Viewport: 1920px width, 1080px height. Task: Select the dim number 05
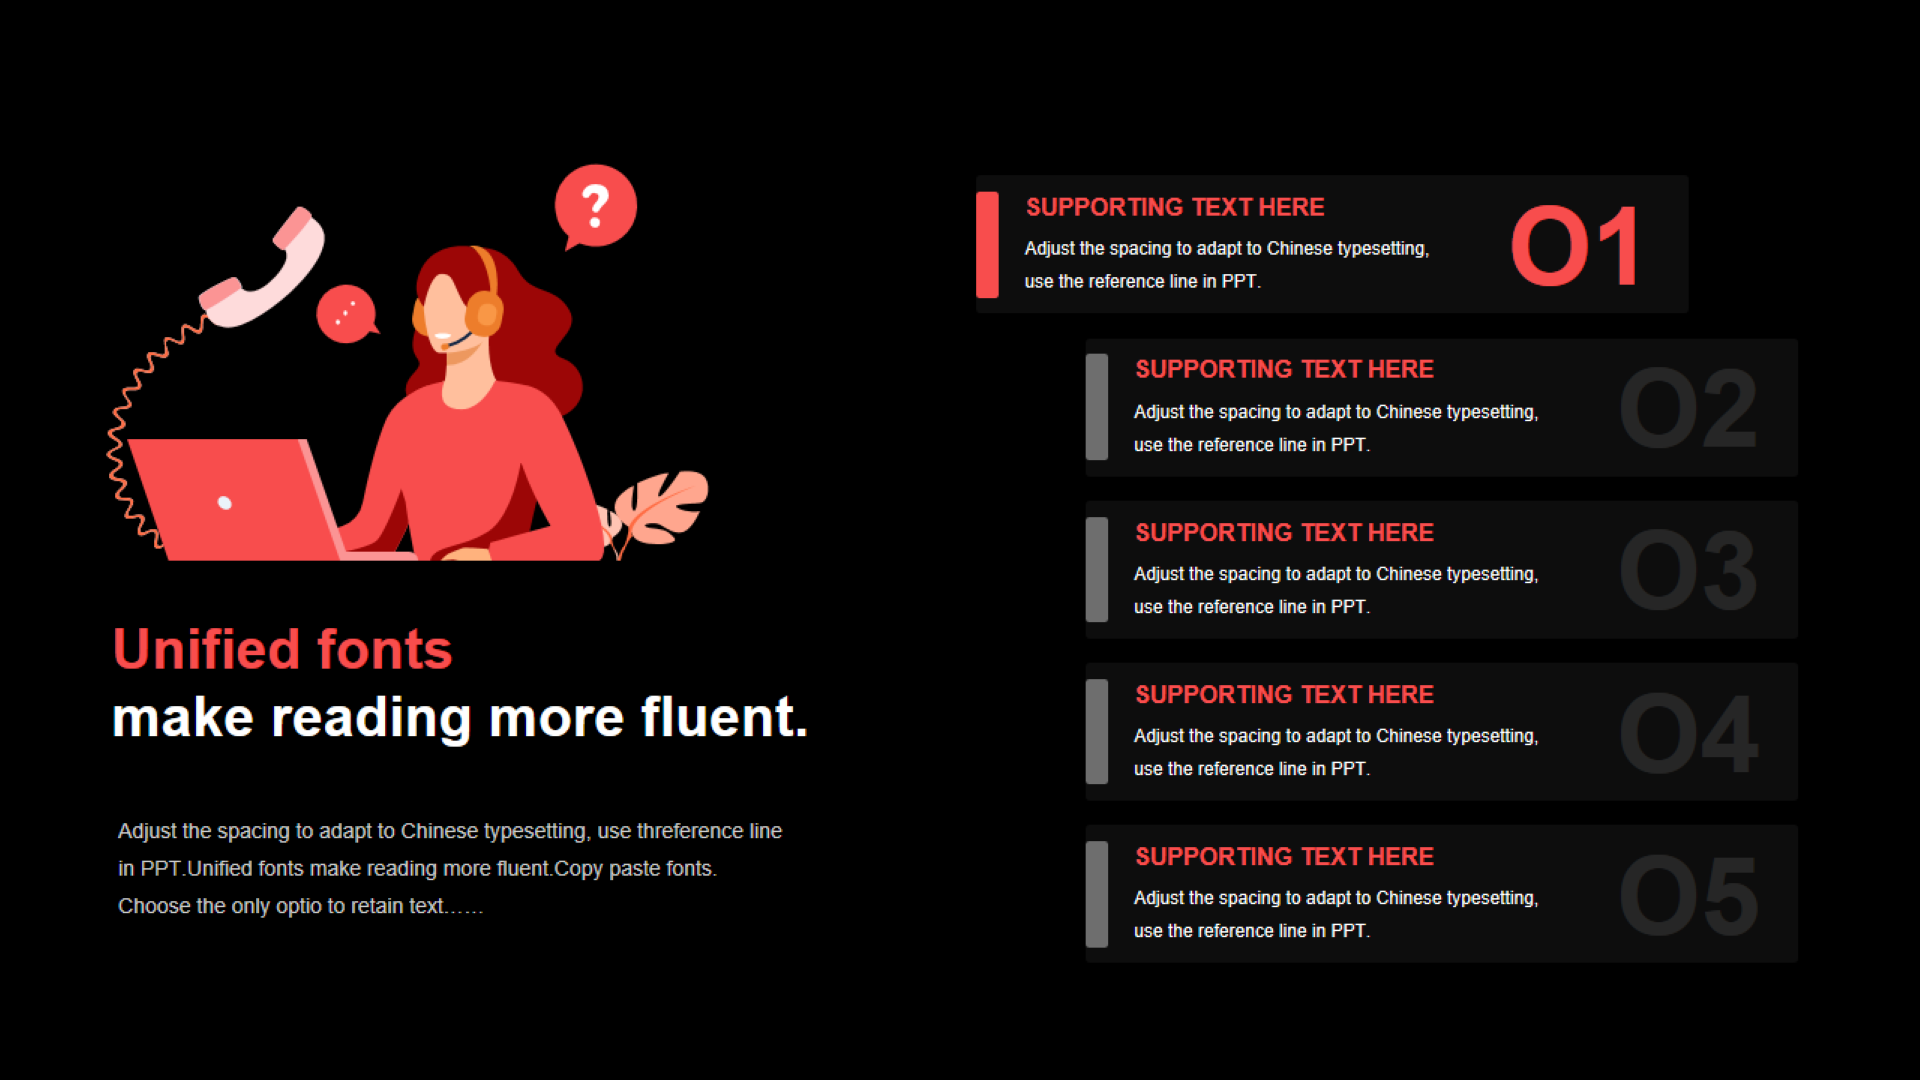pos(1689,895)
